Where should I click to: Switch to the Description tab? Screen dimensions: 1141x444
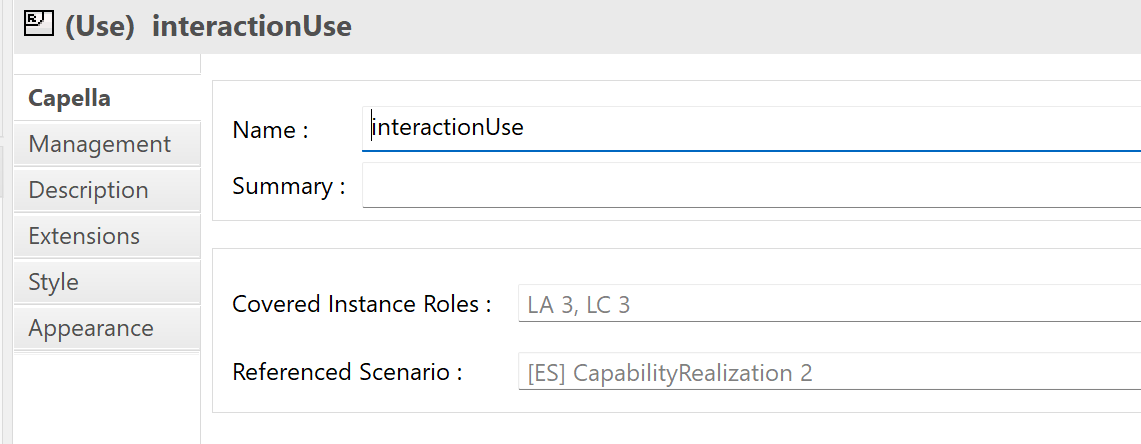click(x=89, y=190)
